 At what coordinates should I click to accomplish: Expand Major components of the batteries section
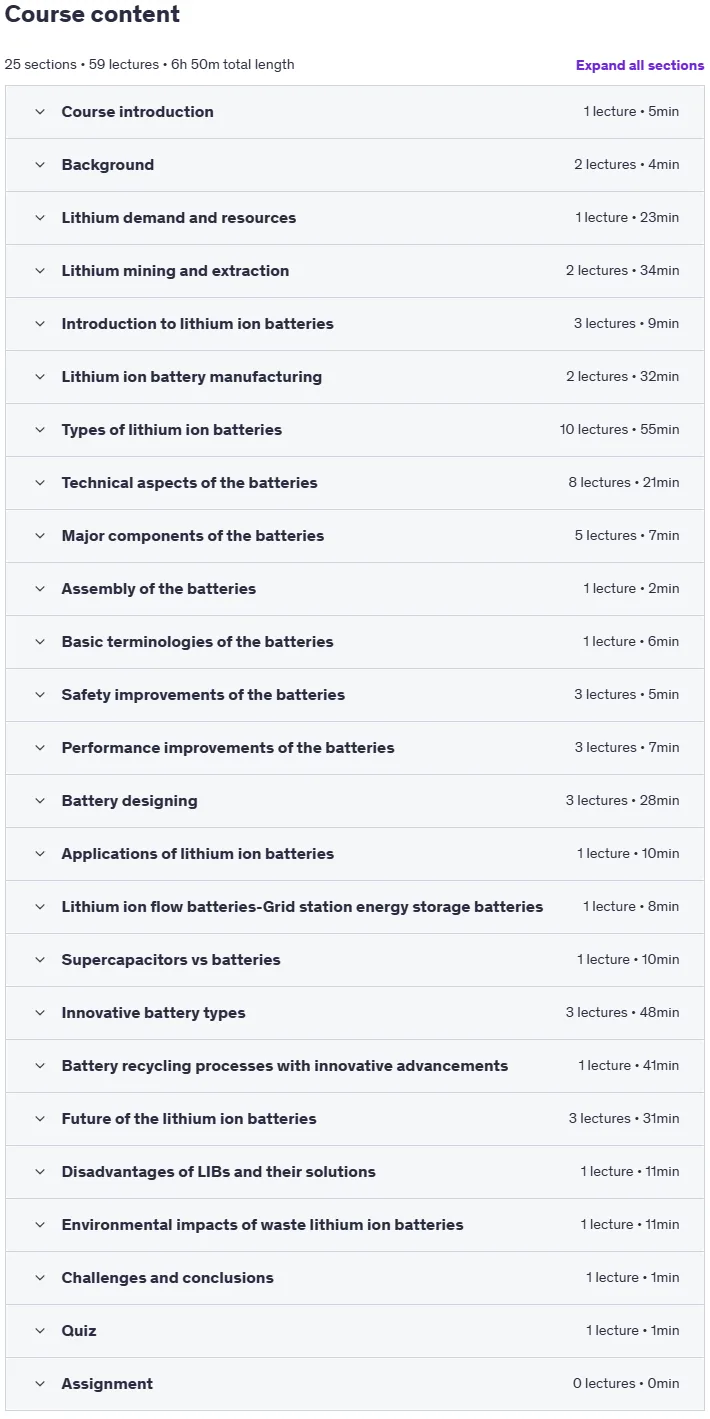[x=355, y=536]
